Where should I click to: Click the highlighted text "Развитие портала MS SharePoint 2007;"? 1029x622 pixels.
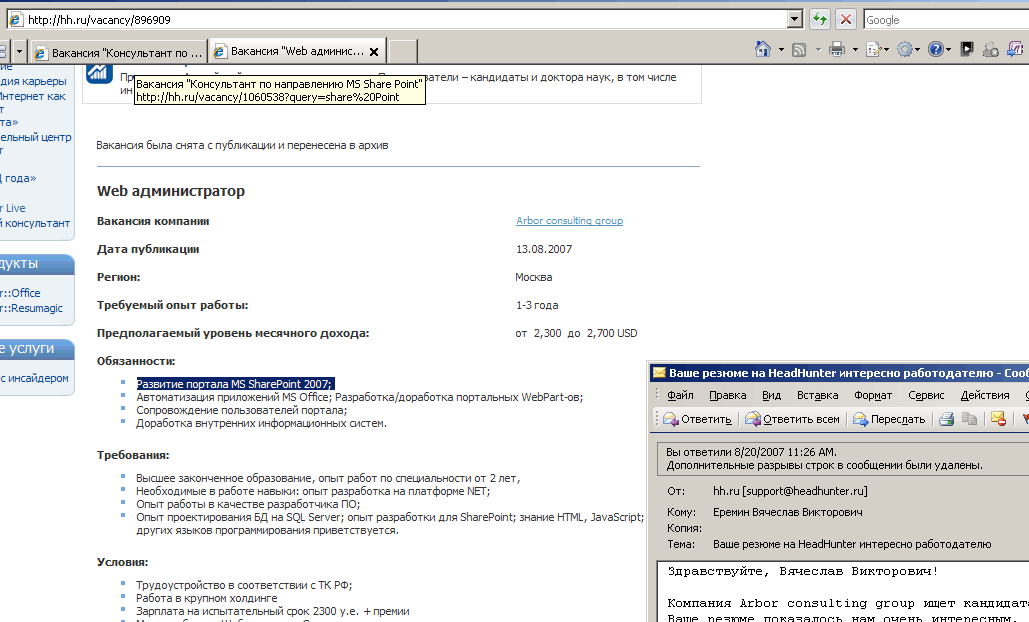click(235, 384)
